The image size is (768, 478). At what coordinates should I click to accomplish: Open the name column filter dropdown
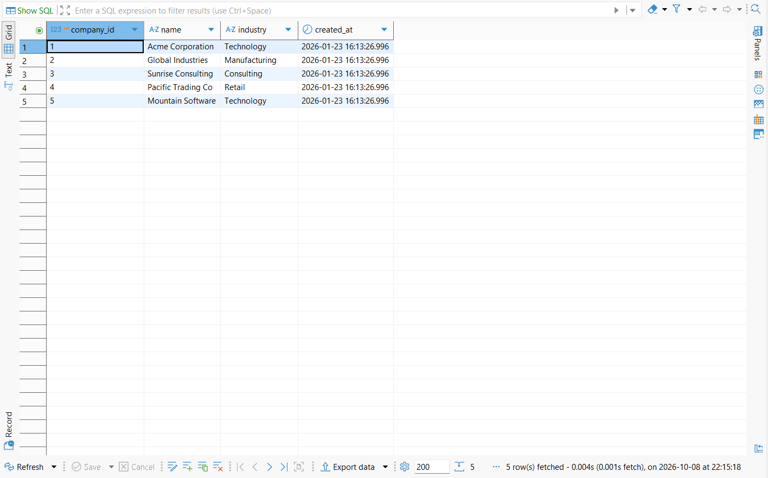click(211, 30)
